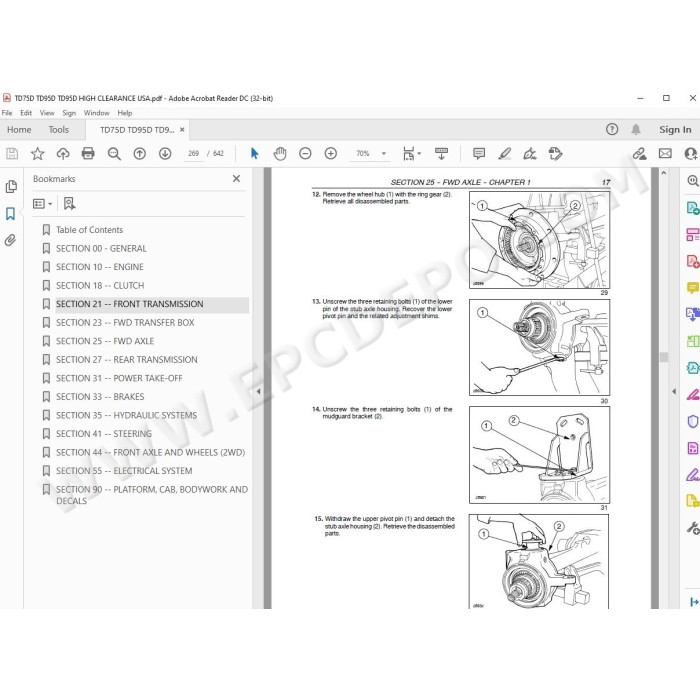Open the Edit menu

coord(26,113)
